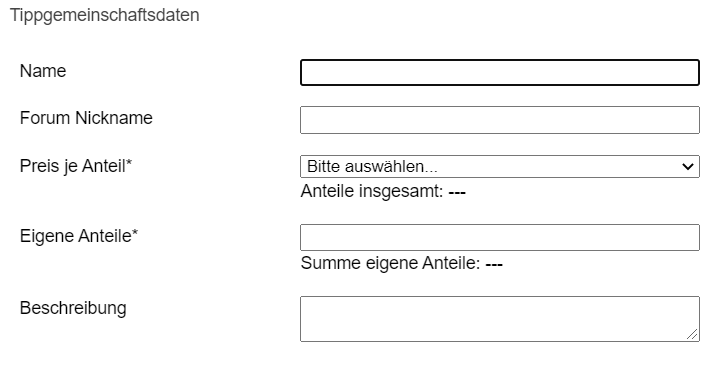Click the asterisk after Eigene Anteile
This screenshot has width=712, height=372.
pyautogui.click(x=135, y=233)
